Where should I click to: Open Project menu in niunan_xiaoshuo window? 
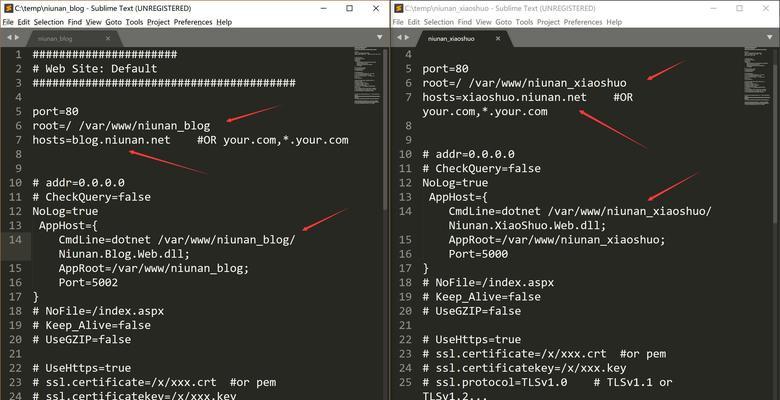(x=549, y=22)
